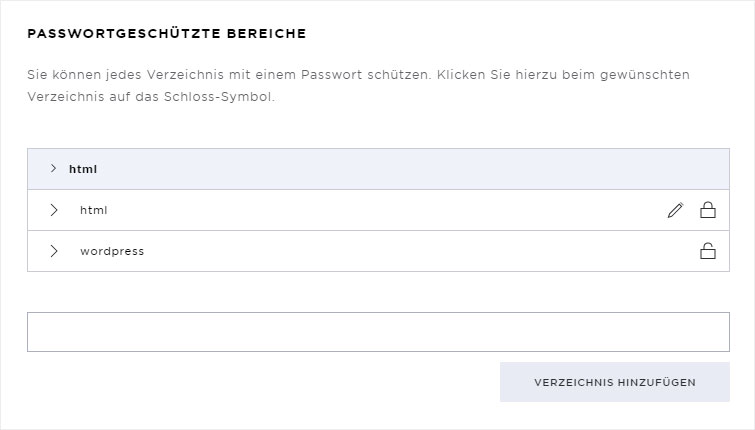Select the wordpress folder name
The width and height of the screenshot is (755, 430).
[x=112, y=251]
